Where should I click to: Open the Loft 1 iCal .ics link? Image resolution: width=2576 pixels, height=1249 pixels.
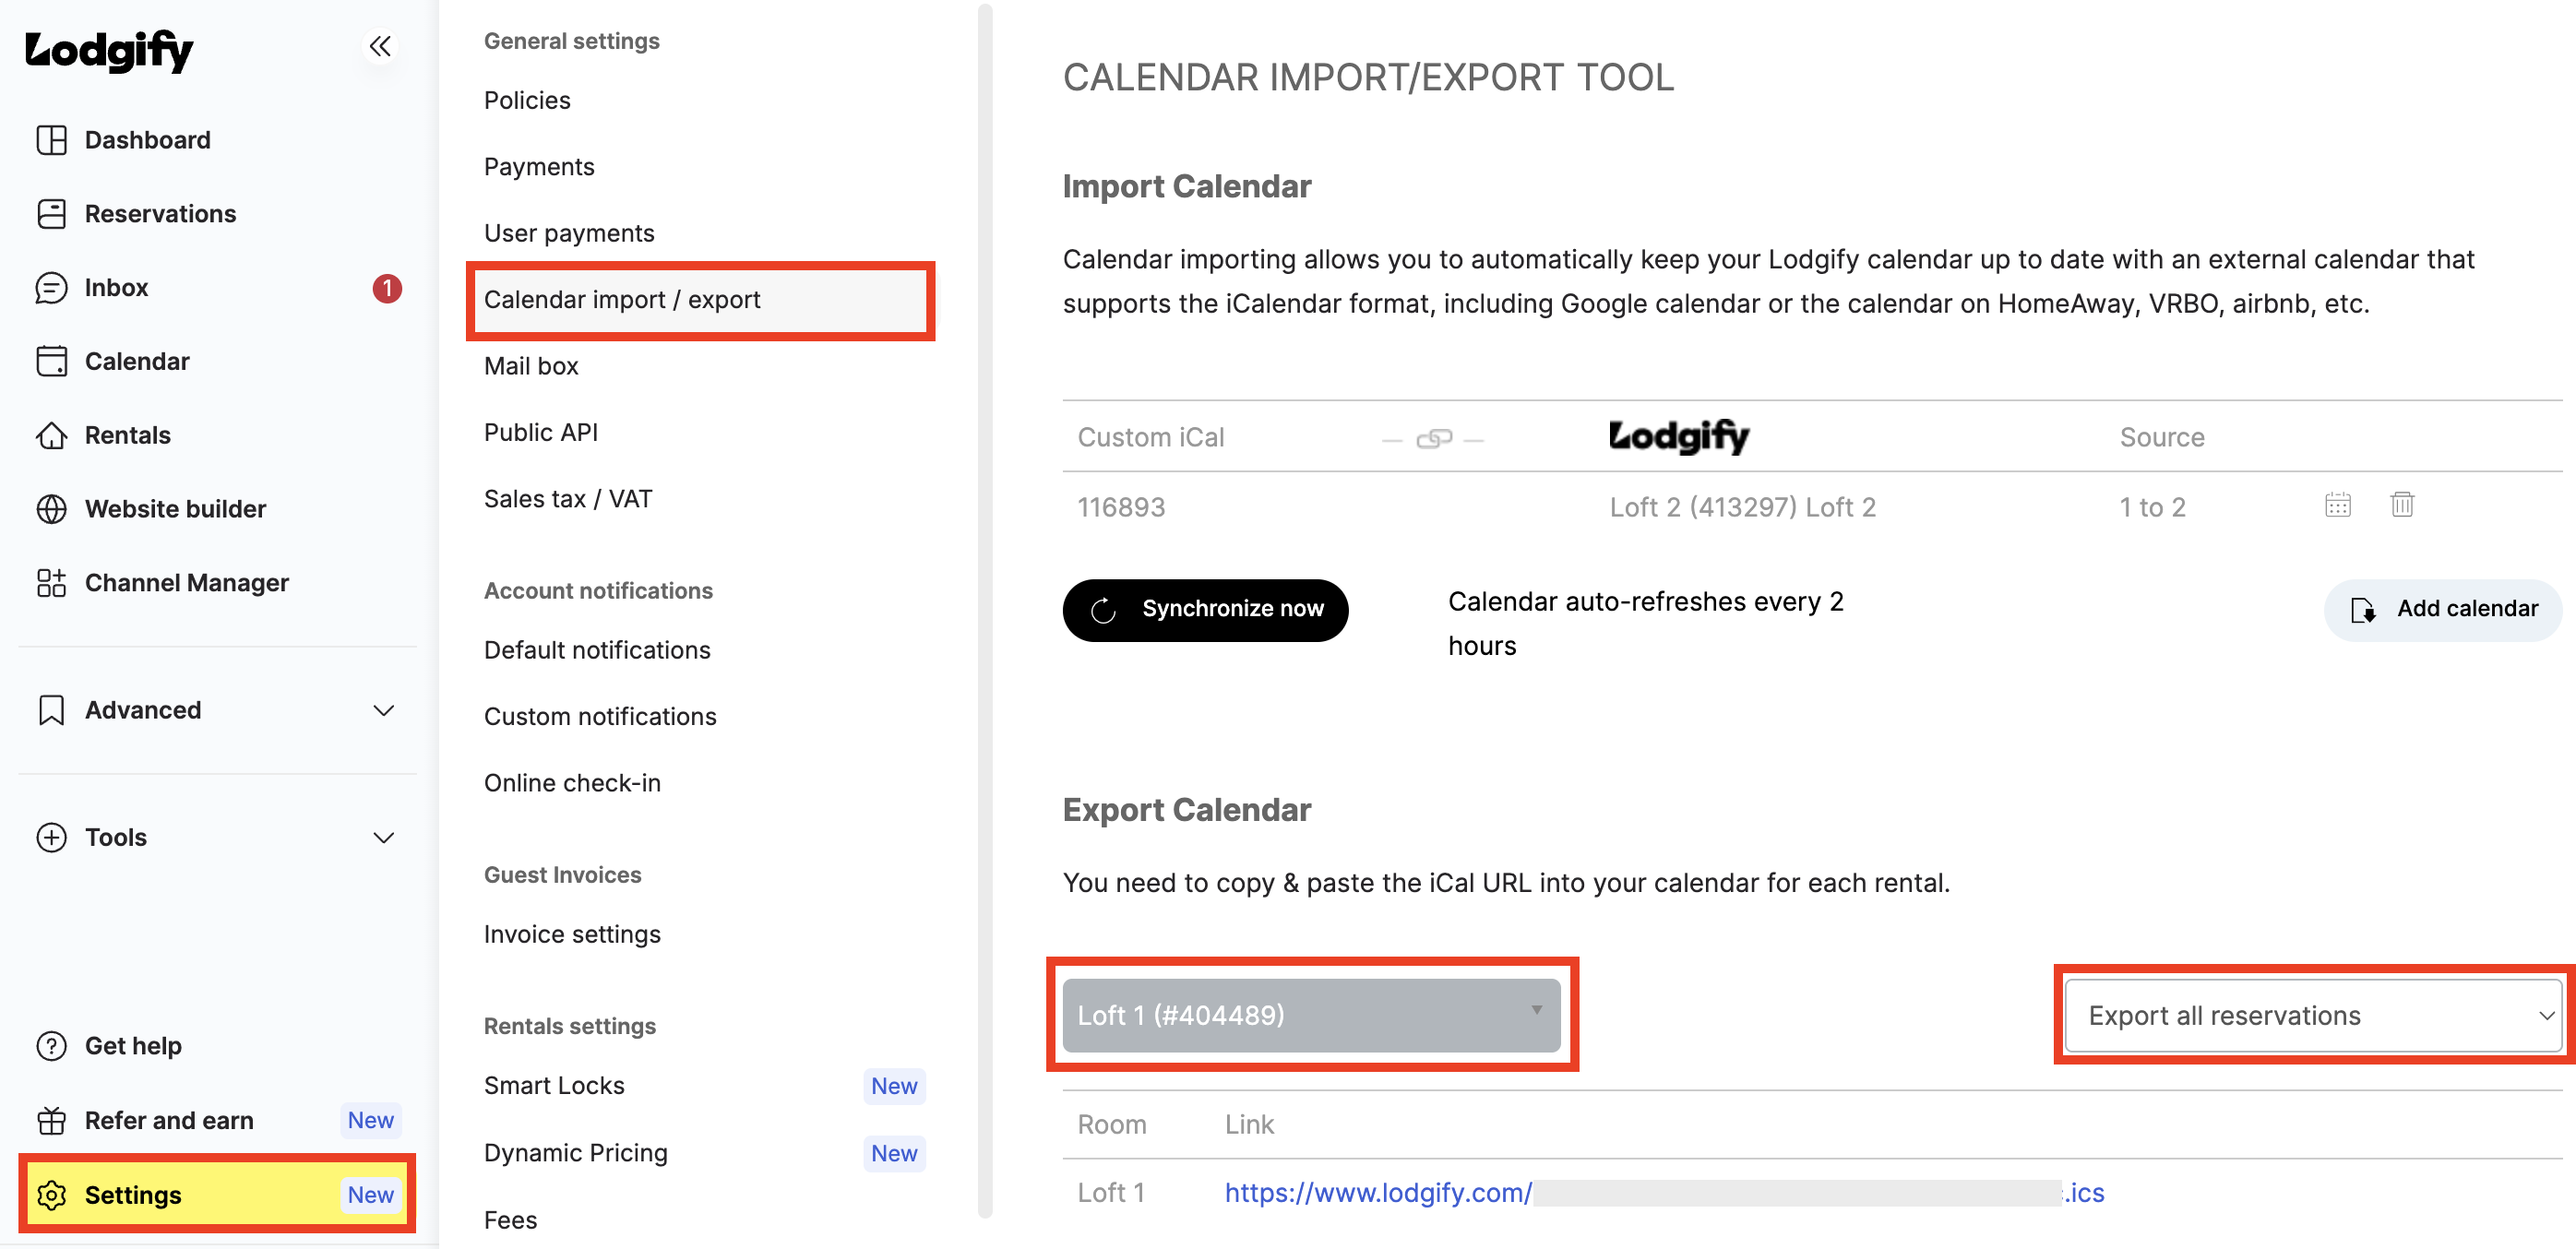(x=1664, y=1192)
